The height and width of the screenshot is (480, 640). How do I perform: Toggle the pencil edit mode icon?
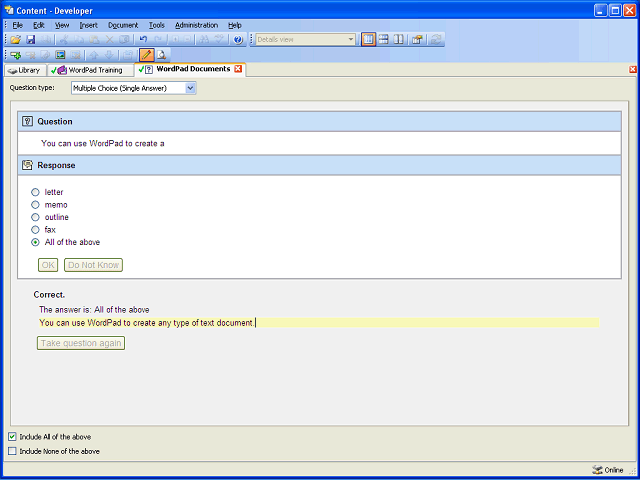(x=147, y=55)
